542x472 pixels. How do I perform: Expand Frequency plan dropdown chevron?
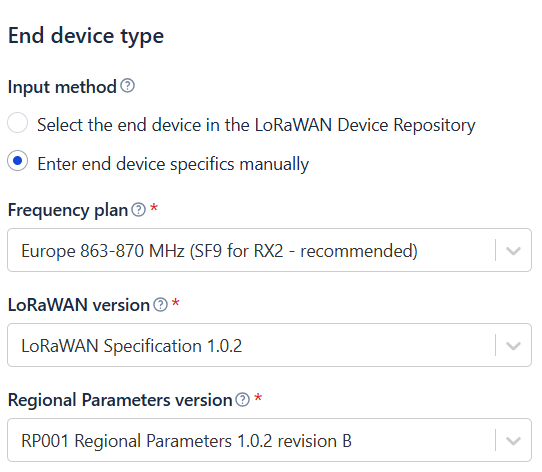(x=513, y=250)
